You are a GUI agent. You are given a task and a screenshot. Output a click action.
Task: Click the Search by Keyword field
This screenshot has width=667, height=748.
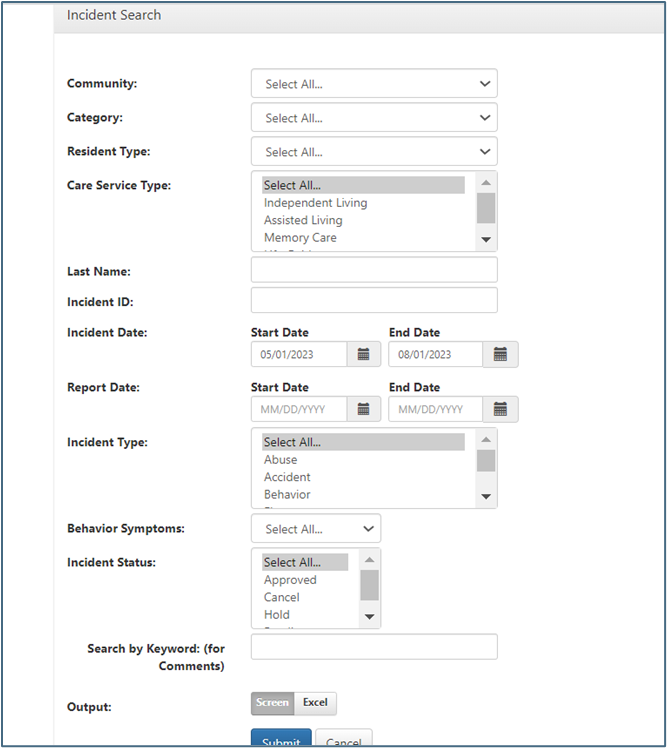(374, 647)
